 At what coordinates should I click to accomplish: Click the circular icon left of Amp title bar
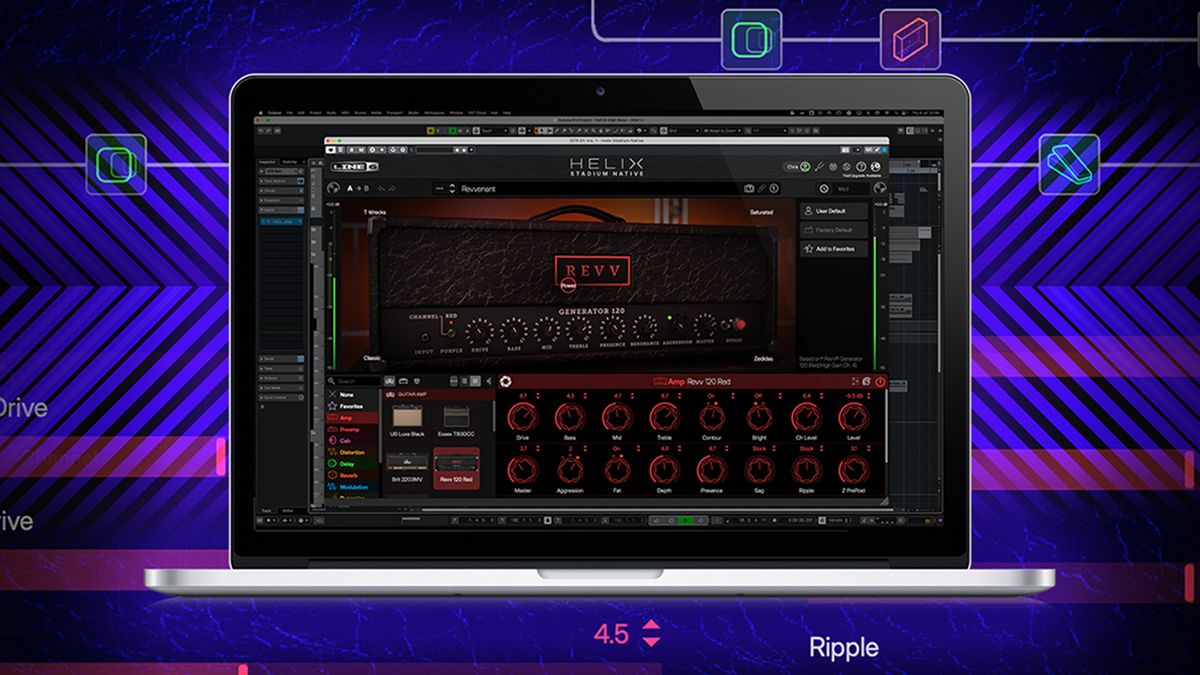[505, 381]
